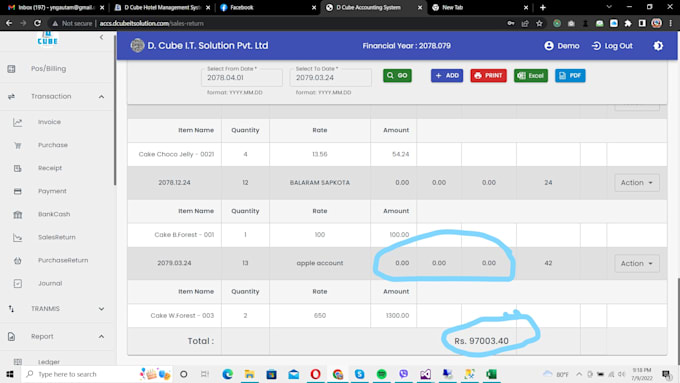
Task: Click the Receipt icon in sidebar
Action: coord(17,168)
